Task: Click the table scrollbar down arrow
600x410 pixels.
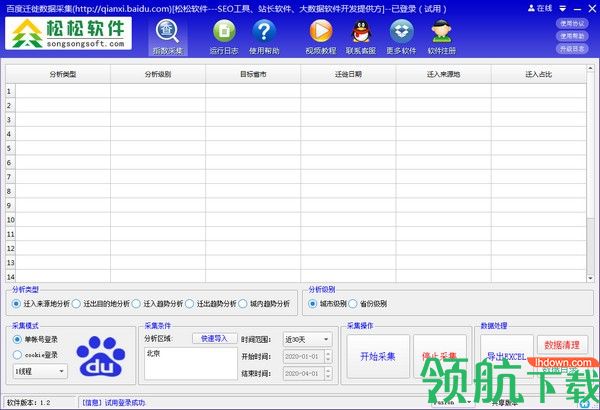Action: (590, 278)
